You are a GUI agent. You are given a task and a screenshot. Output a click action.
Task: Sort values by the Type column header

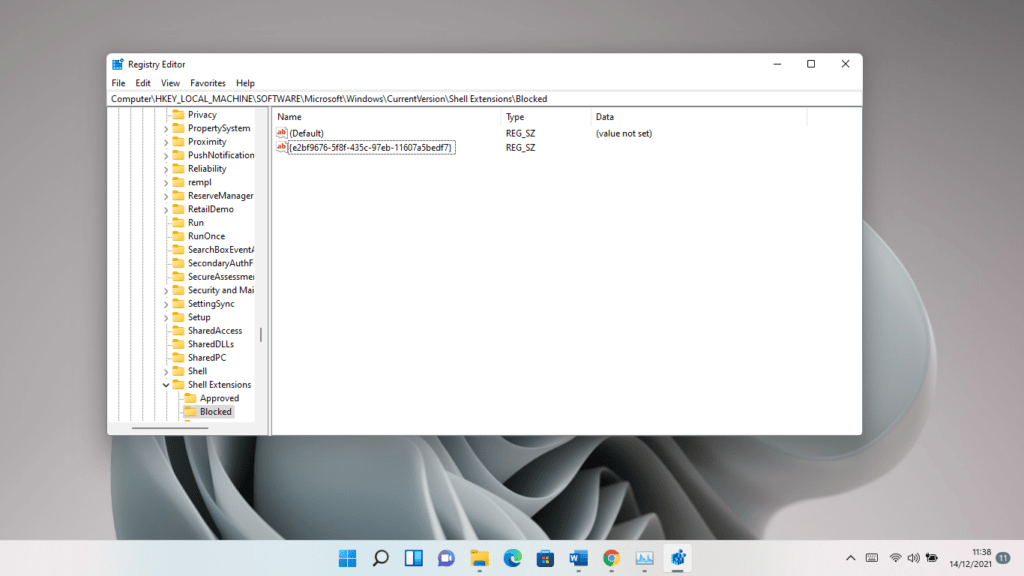pos(520,116)
